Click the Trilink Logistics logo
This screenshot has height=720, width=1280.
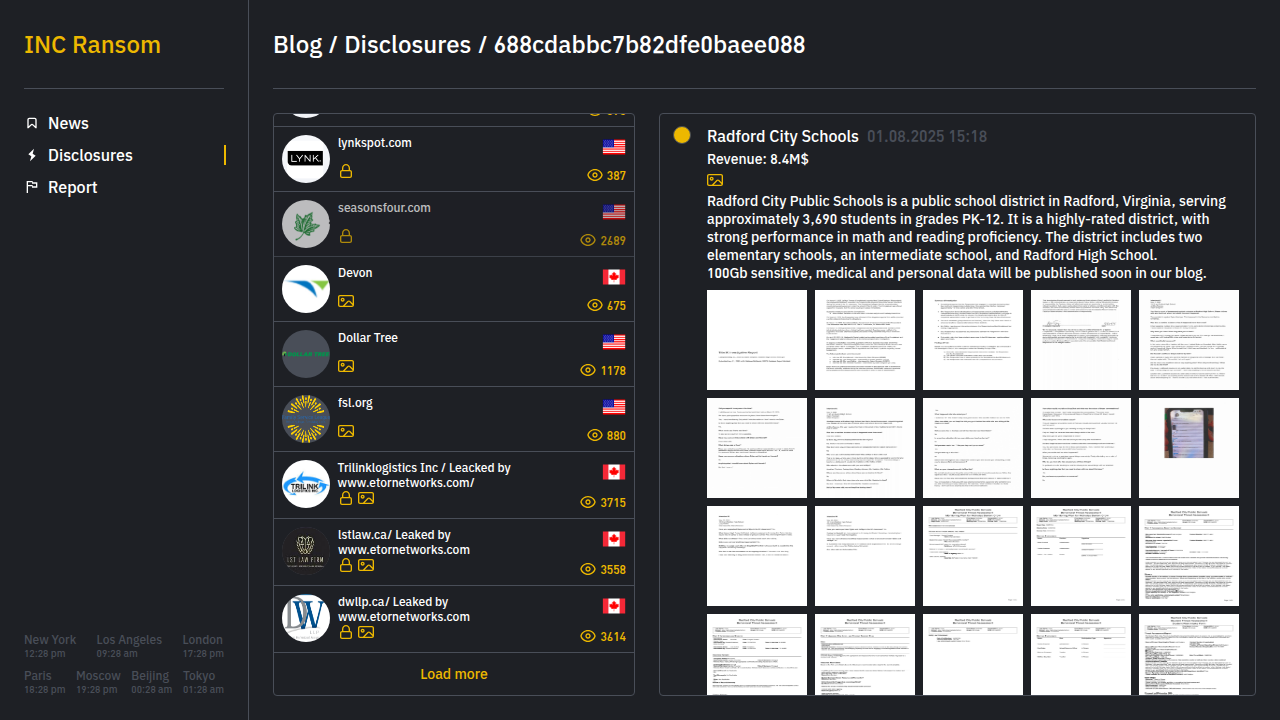tap(306, 484)
